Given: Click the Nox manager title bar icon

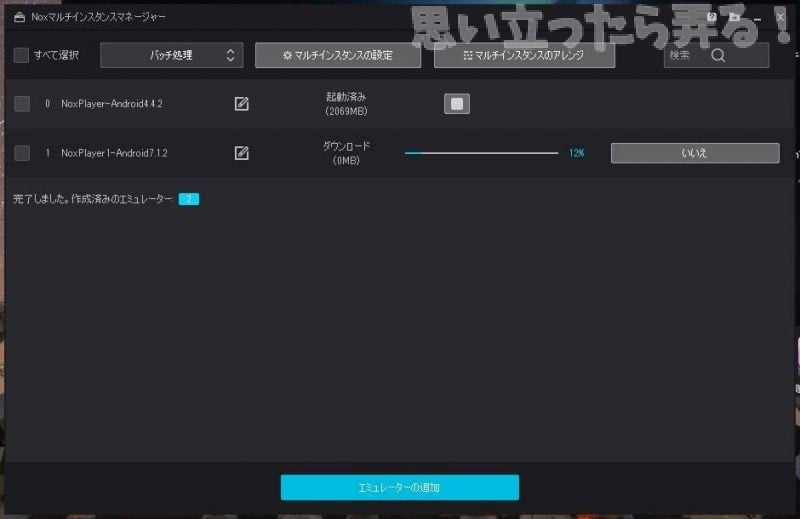Looking at the screenshot, I should pyautogui.click(x=19, y=17).
